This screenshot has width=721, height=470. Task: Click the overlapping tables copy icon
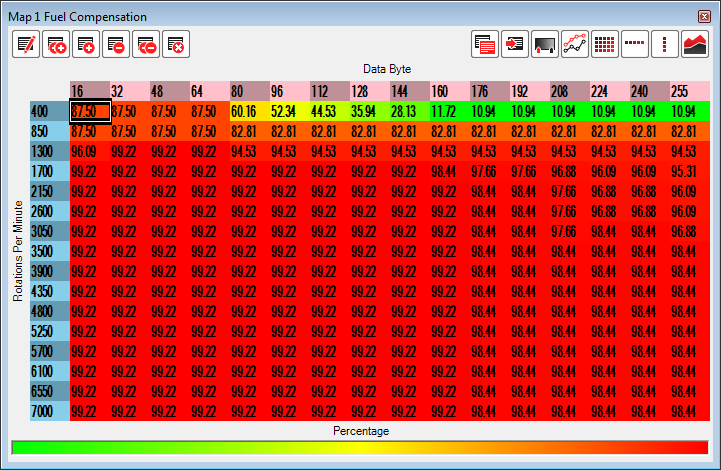pos(485,44)
